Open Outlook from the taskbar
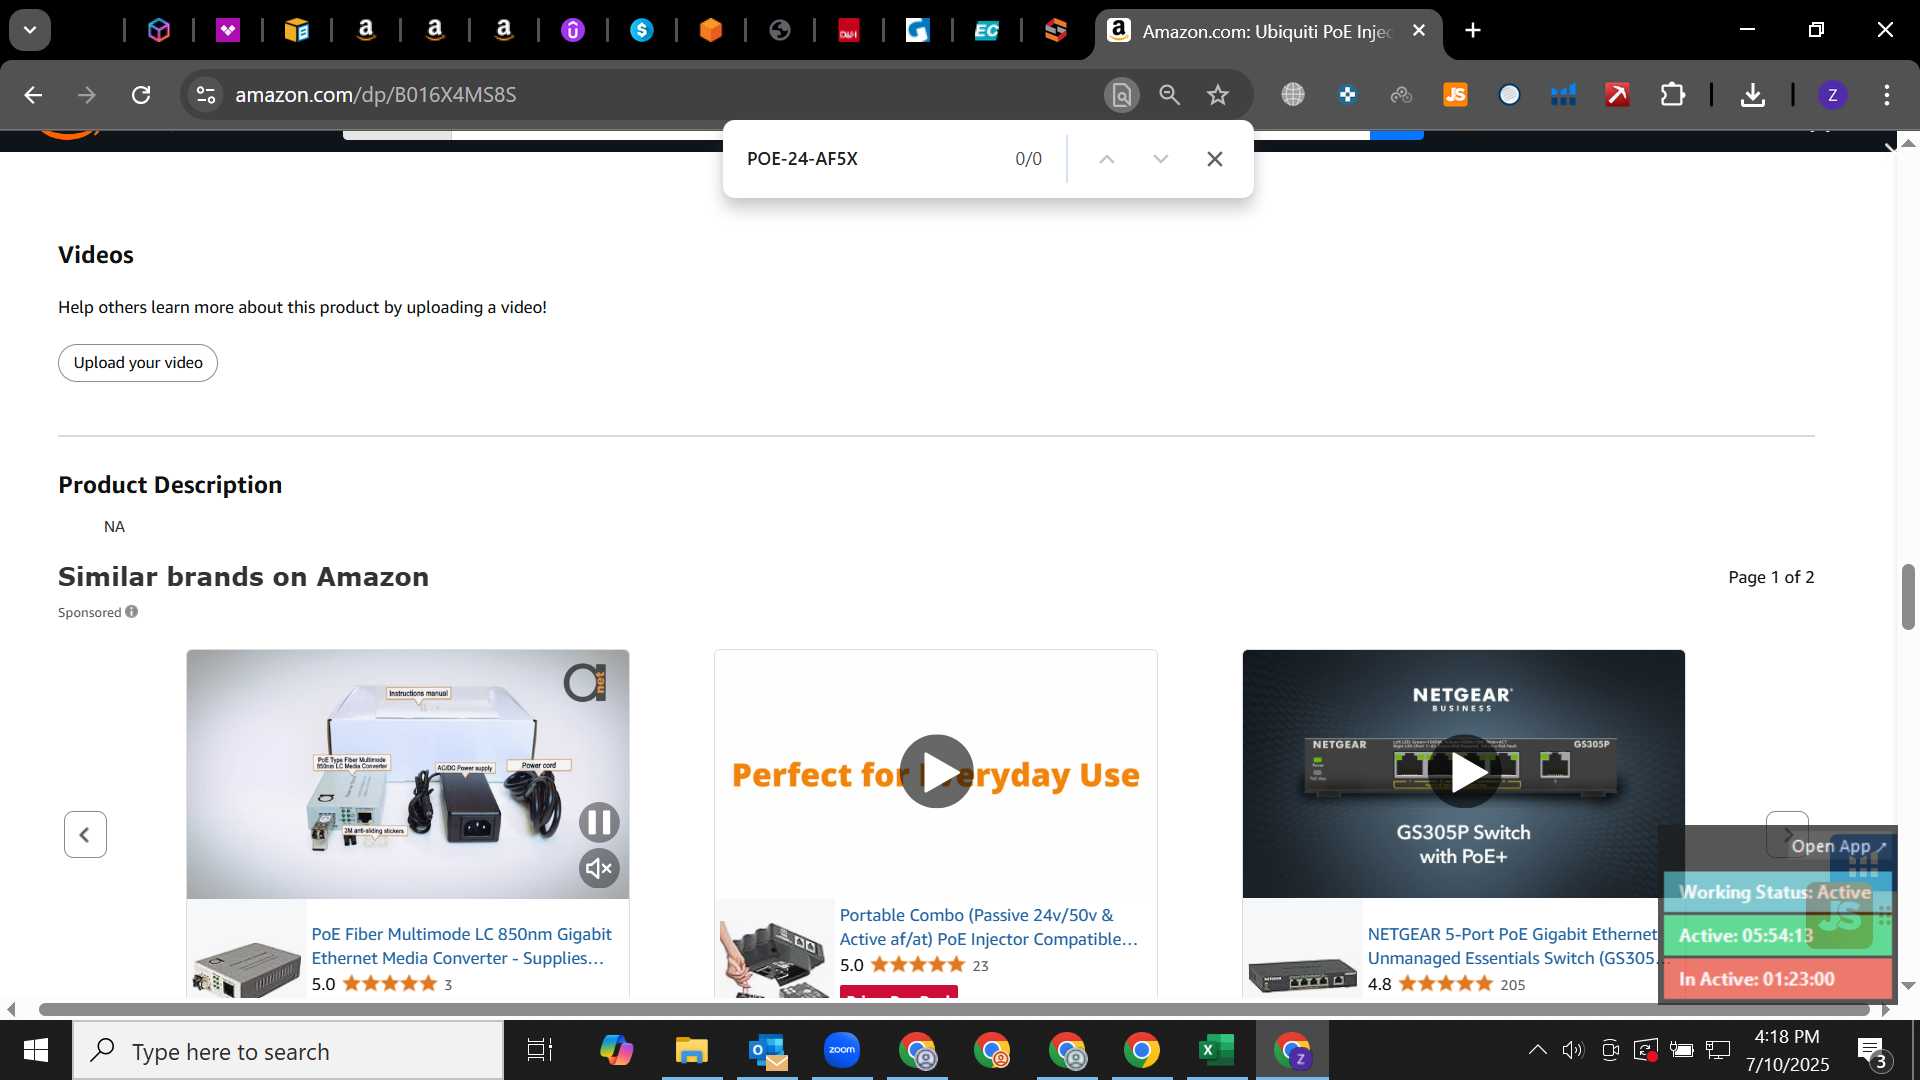Viewport: 1920px width, 1080px height. [x=767, y=1051]
